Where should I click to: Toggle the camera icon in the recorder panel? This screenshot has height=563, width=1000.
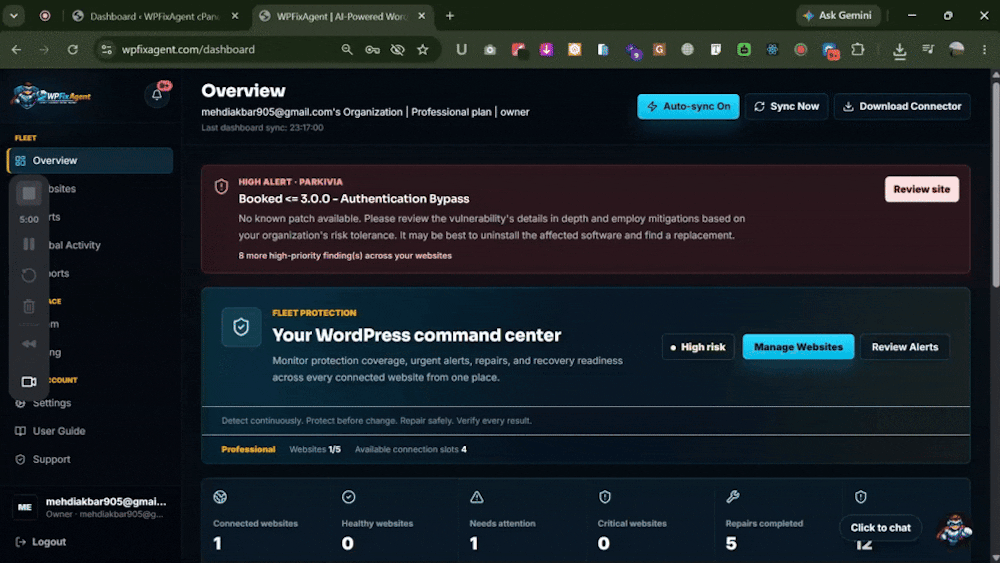(29, 381)
